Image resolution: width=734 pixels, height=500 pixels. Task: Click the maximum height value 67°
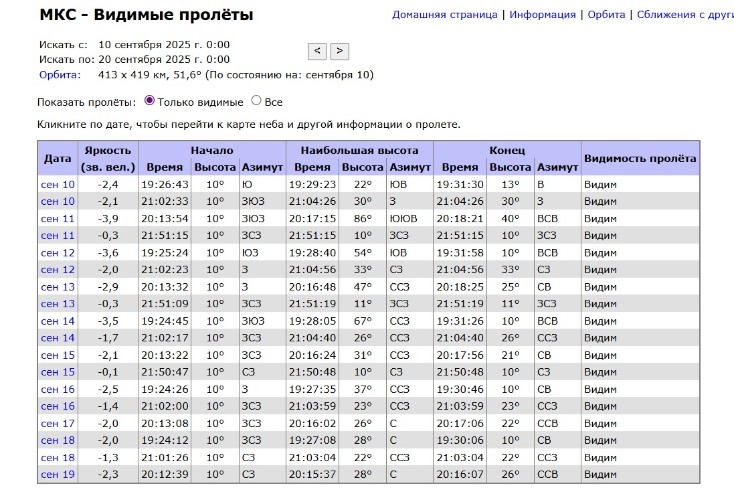point(362,321)
